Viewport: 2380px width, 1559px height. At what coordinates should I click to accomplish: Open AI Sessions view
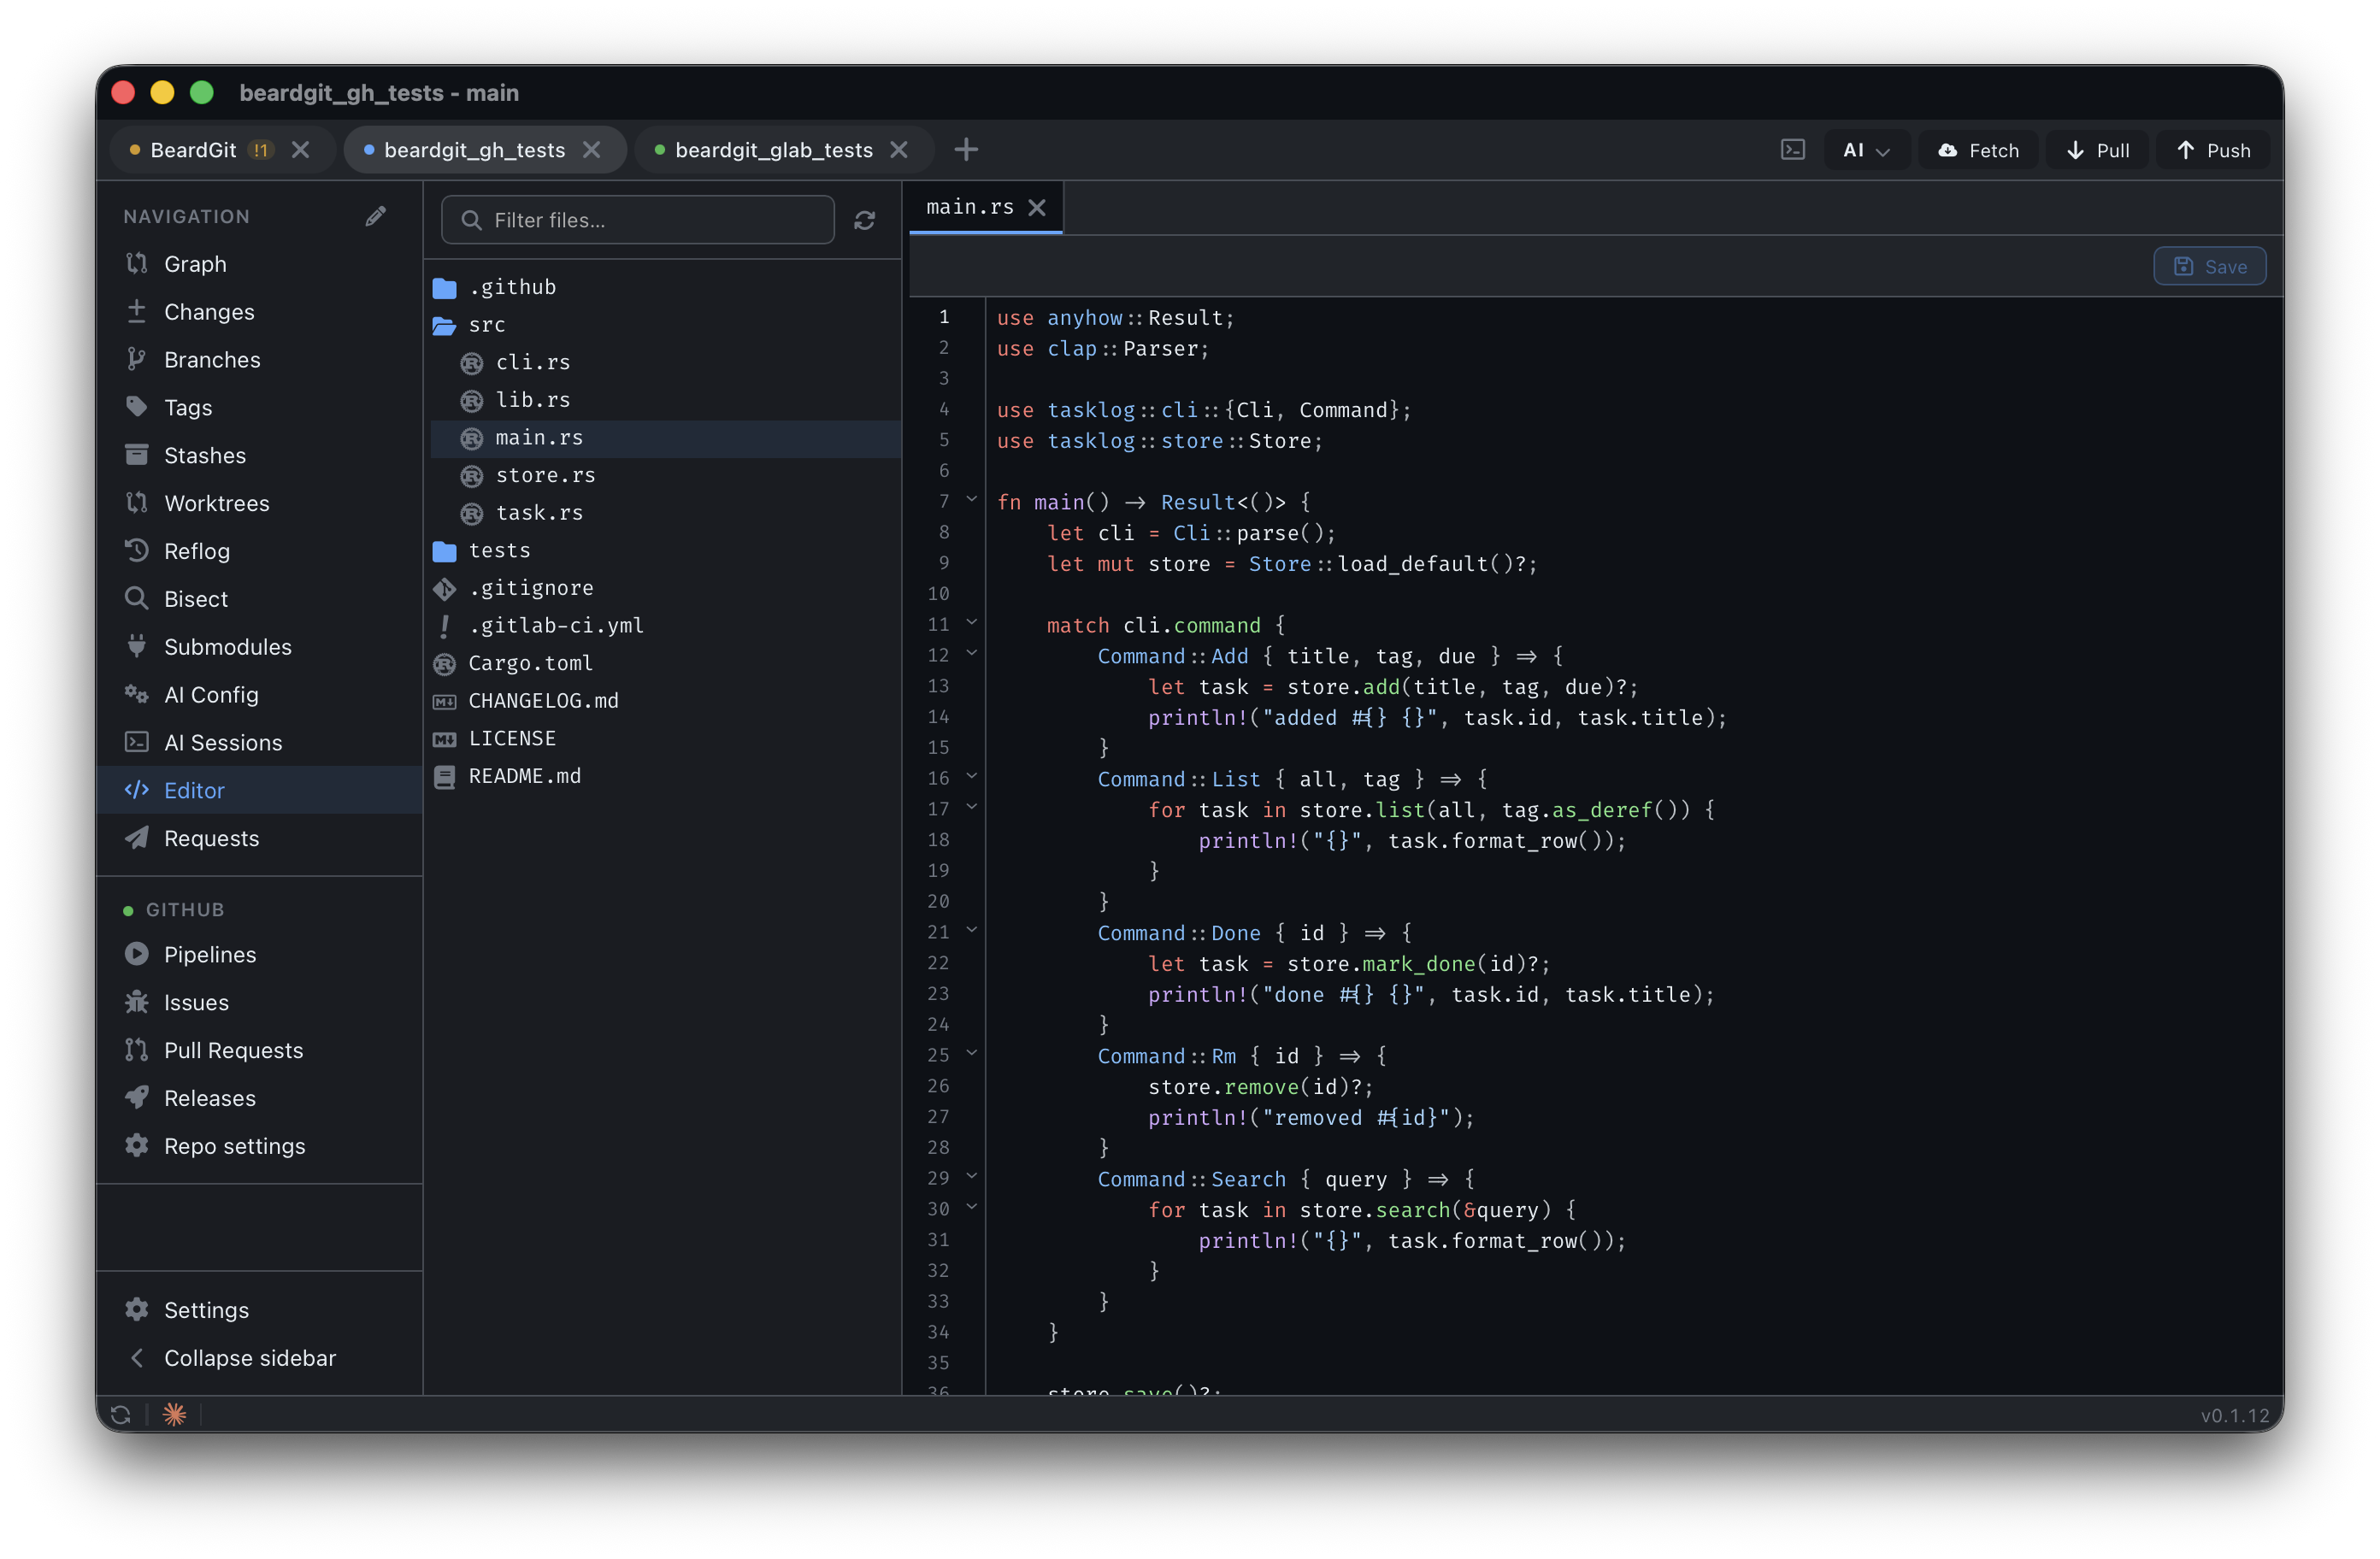point(258,743)
